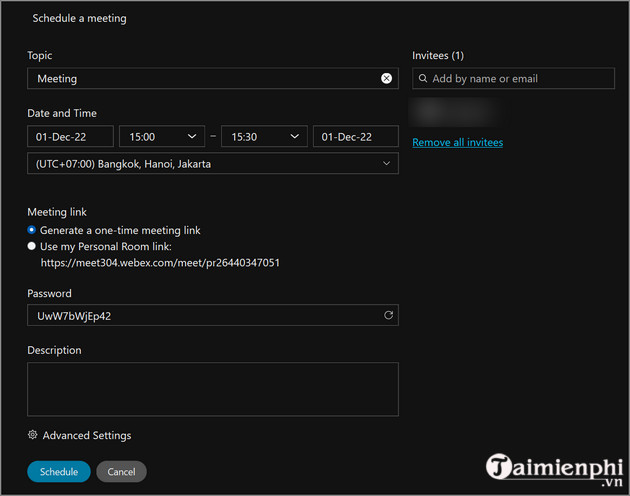
Task: Open the 15:30 end time dropdown
Action: coord(263,137)
